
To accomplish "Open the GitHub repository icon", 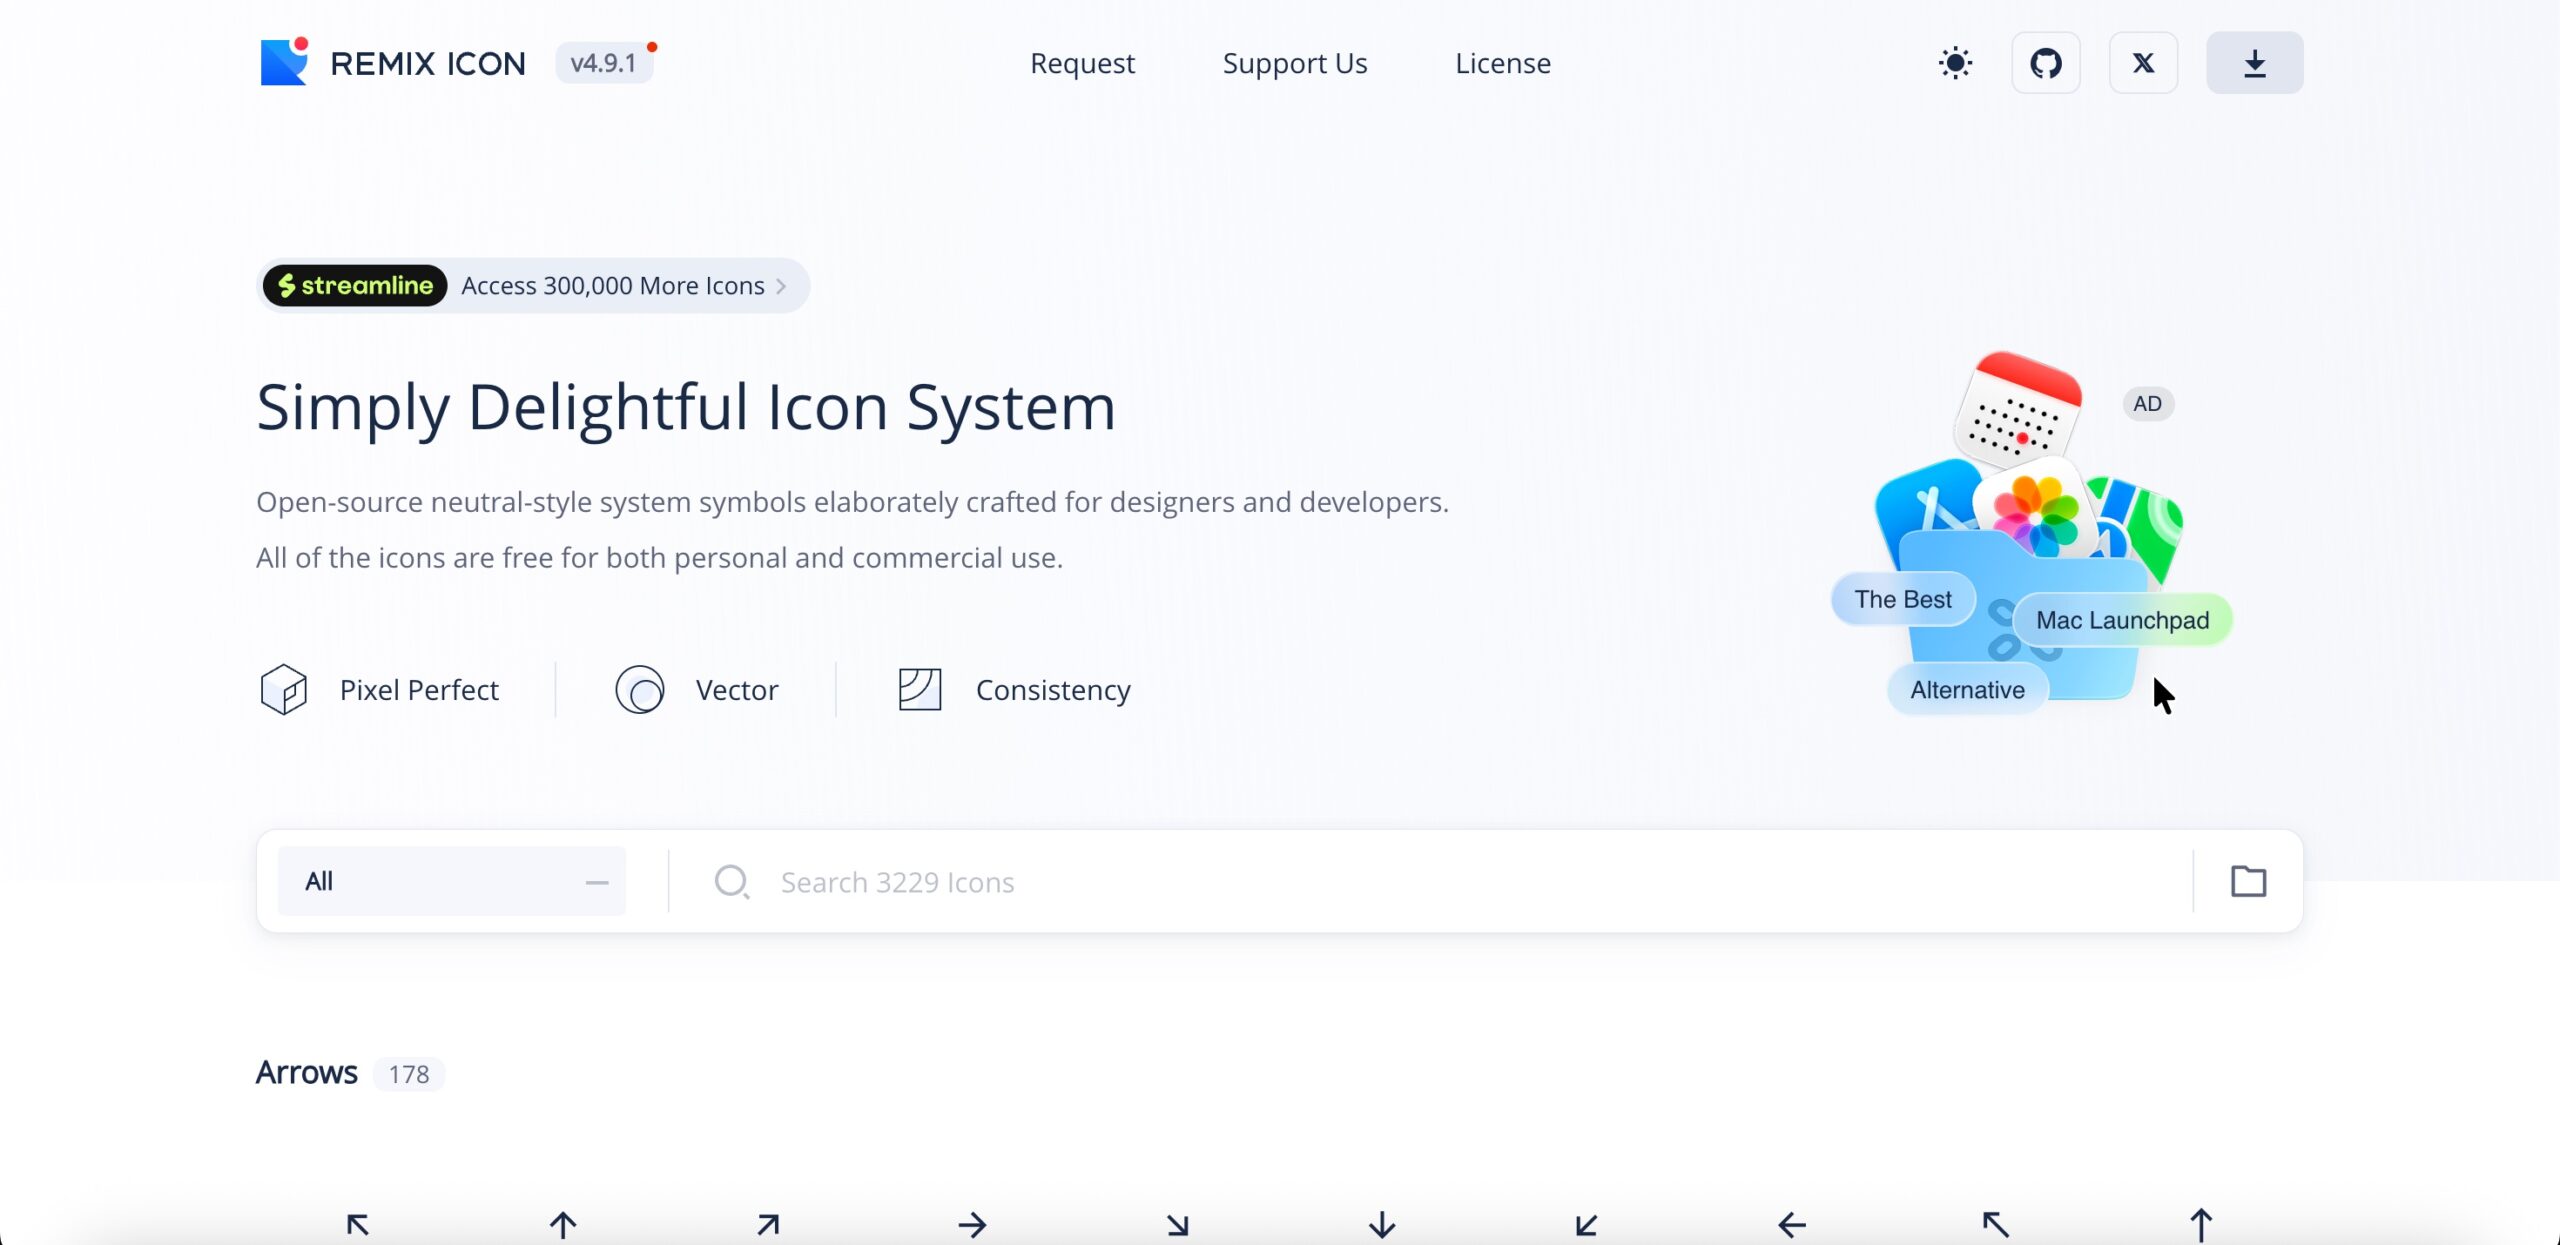I will point(2046,63).
